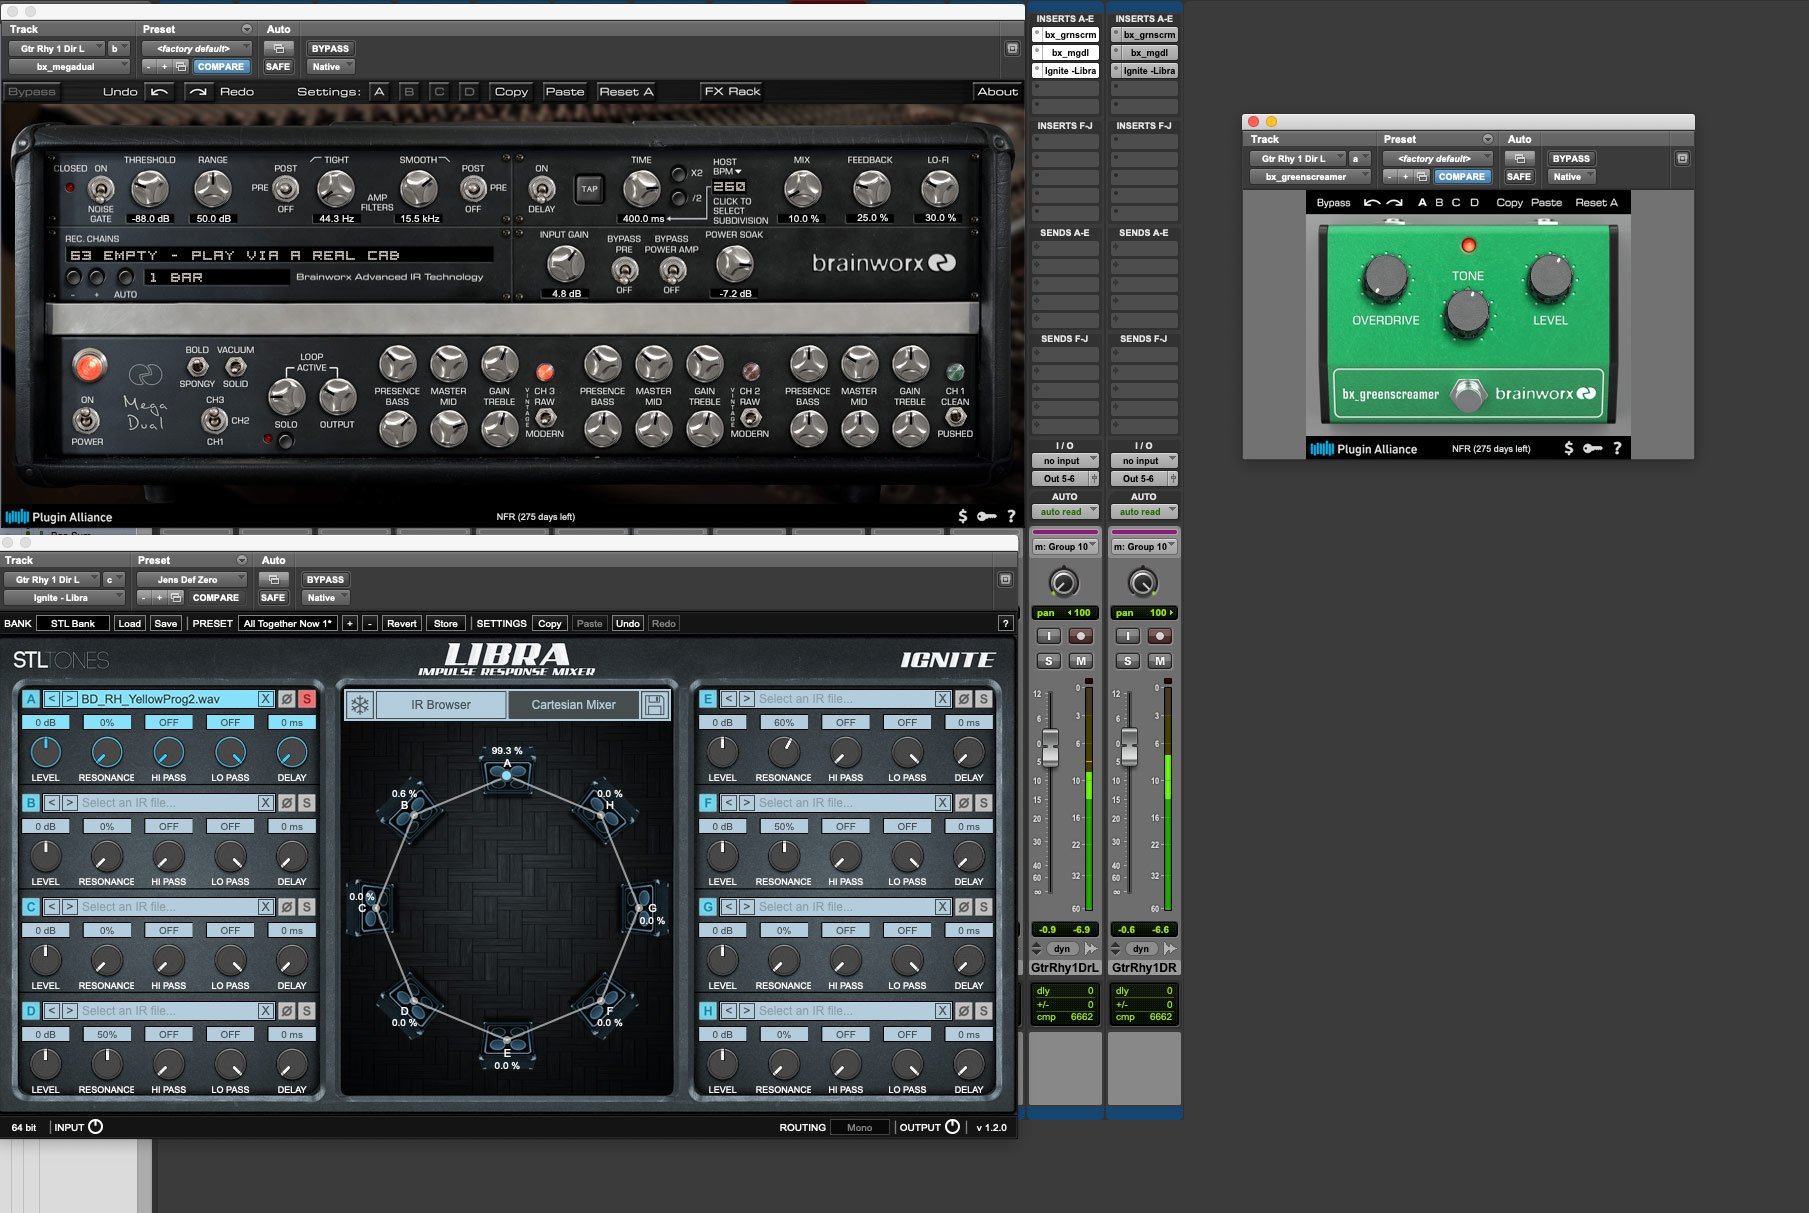
Task: Click the Libra output power icon
Action: coord(953,1127)
